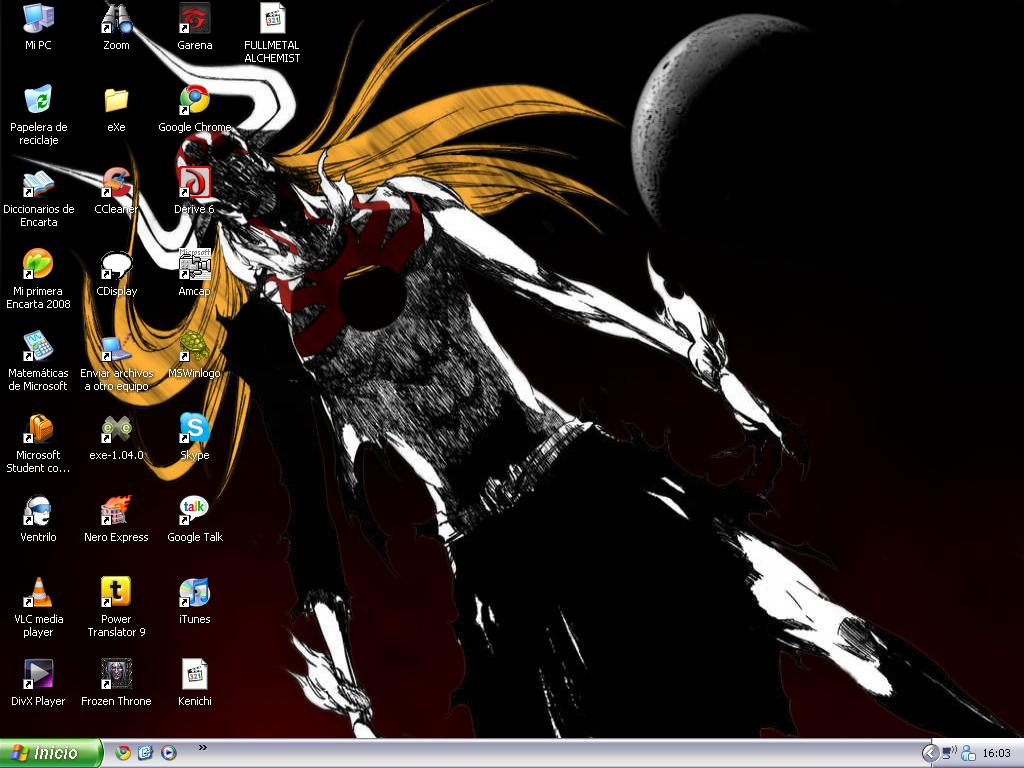The image size is (1024, 768).
Task: Launch the MSWinlogo turtle shortcut
Action: [x=195, y=346]
